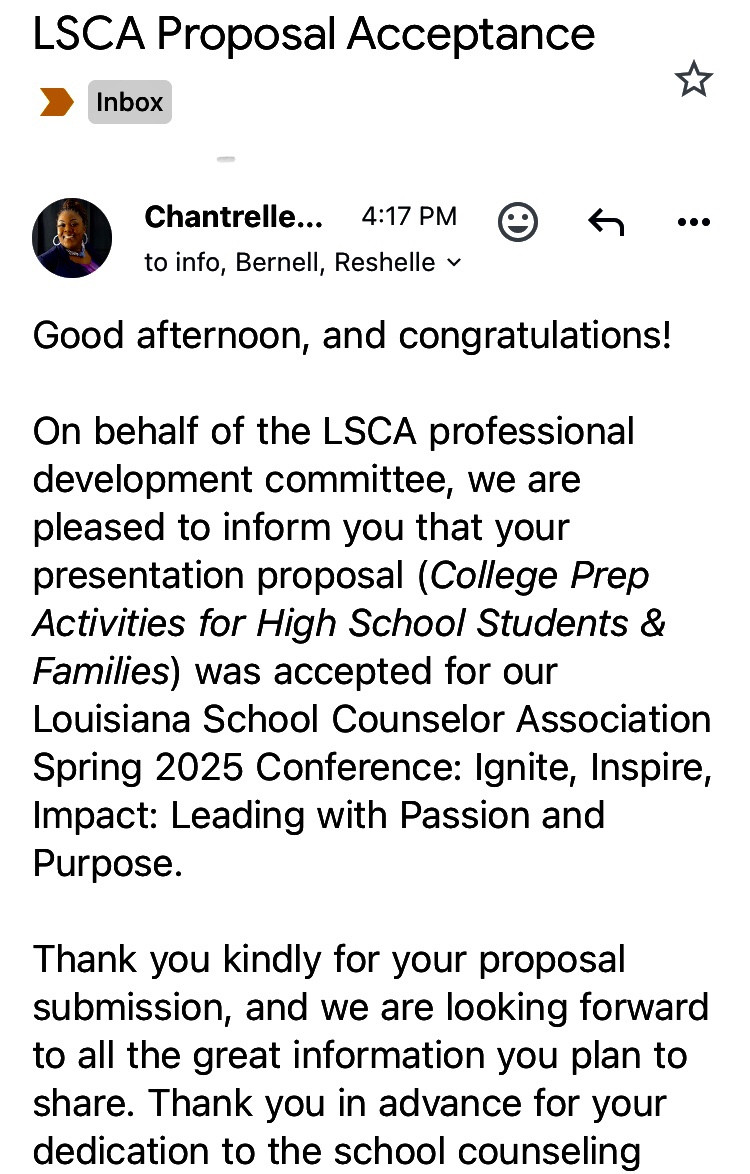Expand recipient details chevron
This screenshot has width=750, height=1174.
pyautogui.click(x=455, y=262)
